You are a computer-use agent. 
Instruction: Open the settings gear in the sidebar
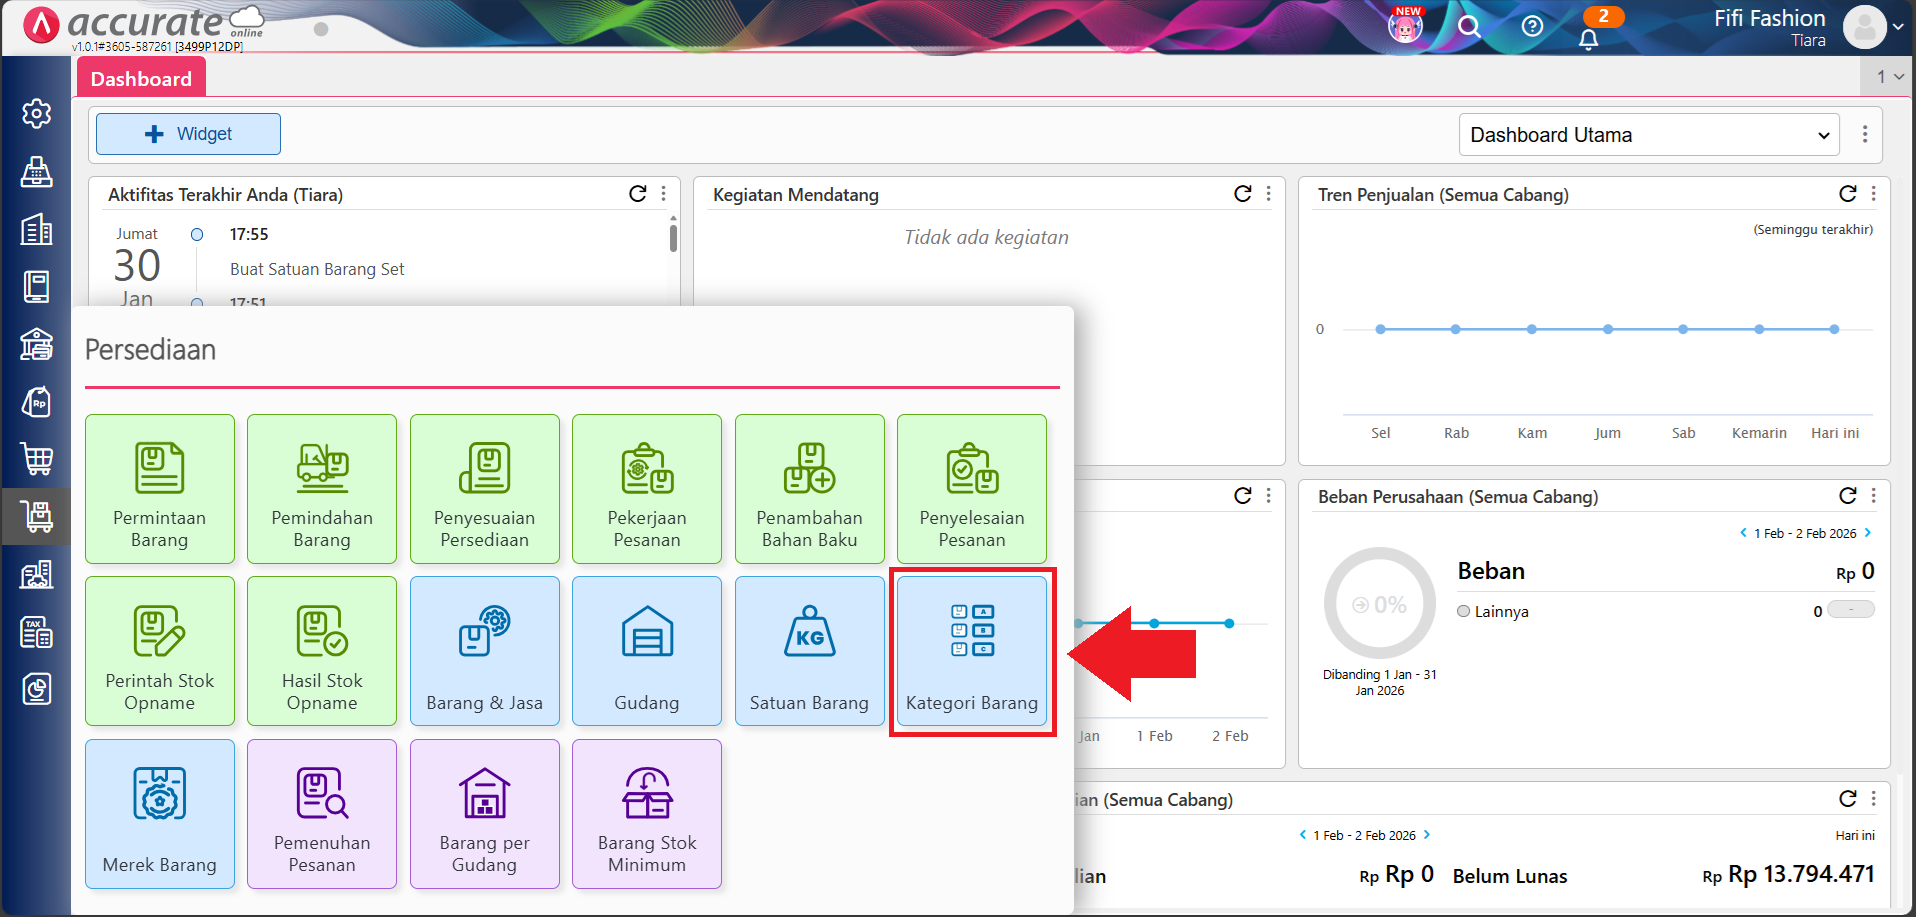click(x=36, y=114)
